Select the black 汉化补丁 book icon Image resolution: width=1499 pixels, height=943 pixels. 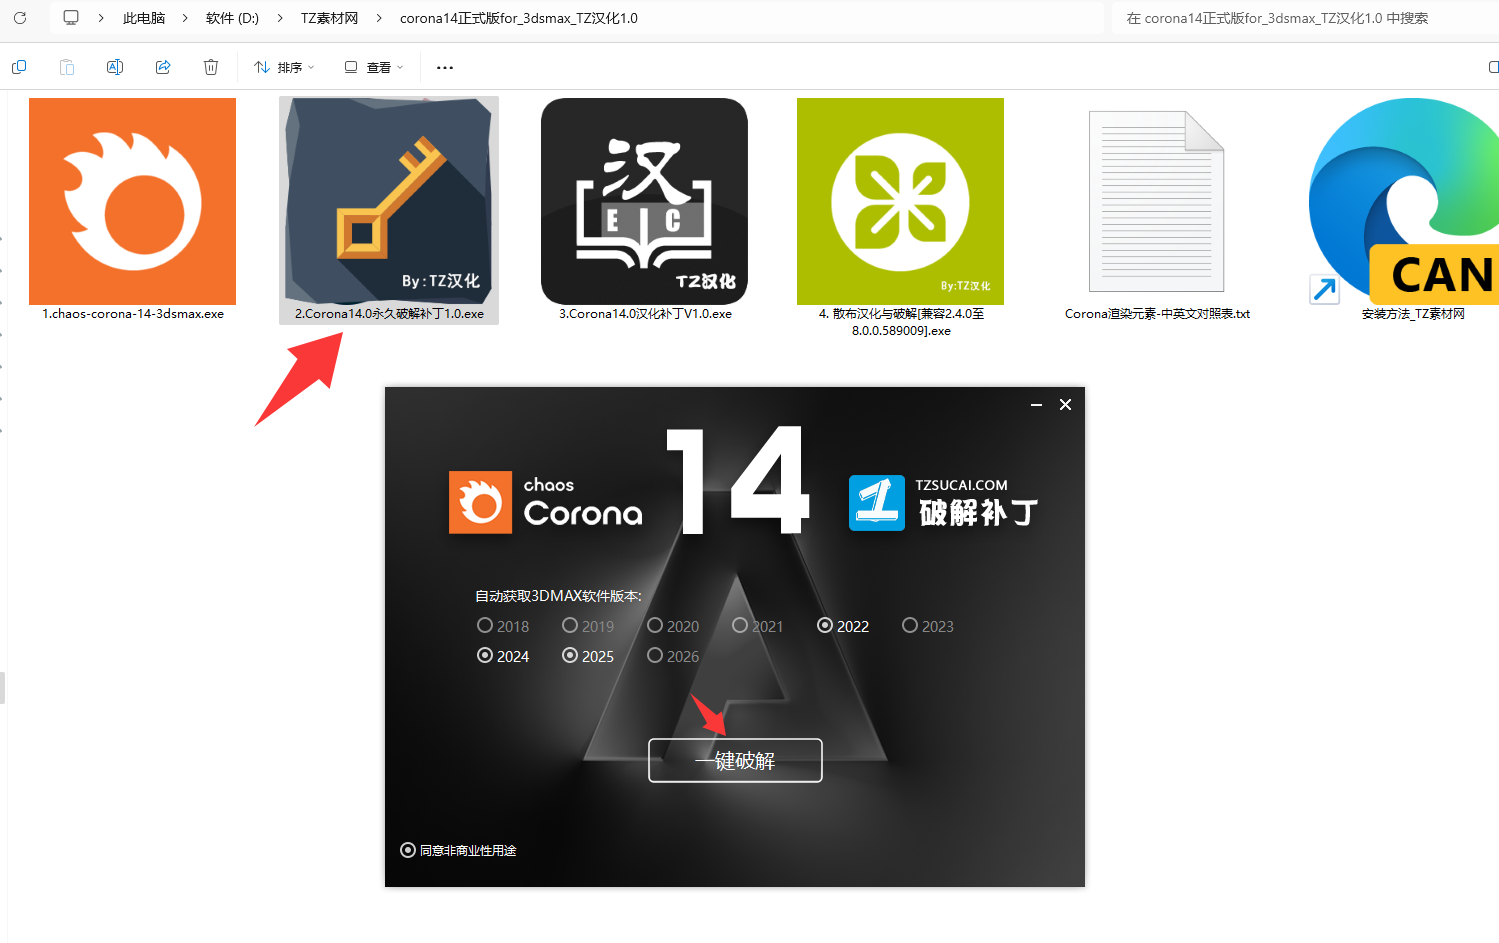click(644, 201)
